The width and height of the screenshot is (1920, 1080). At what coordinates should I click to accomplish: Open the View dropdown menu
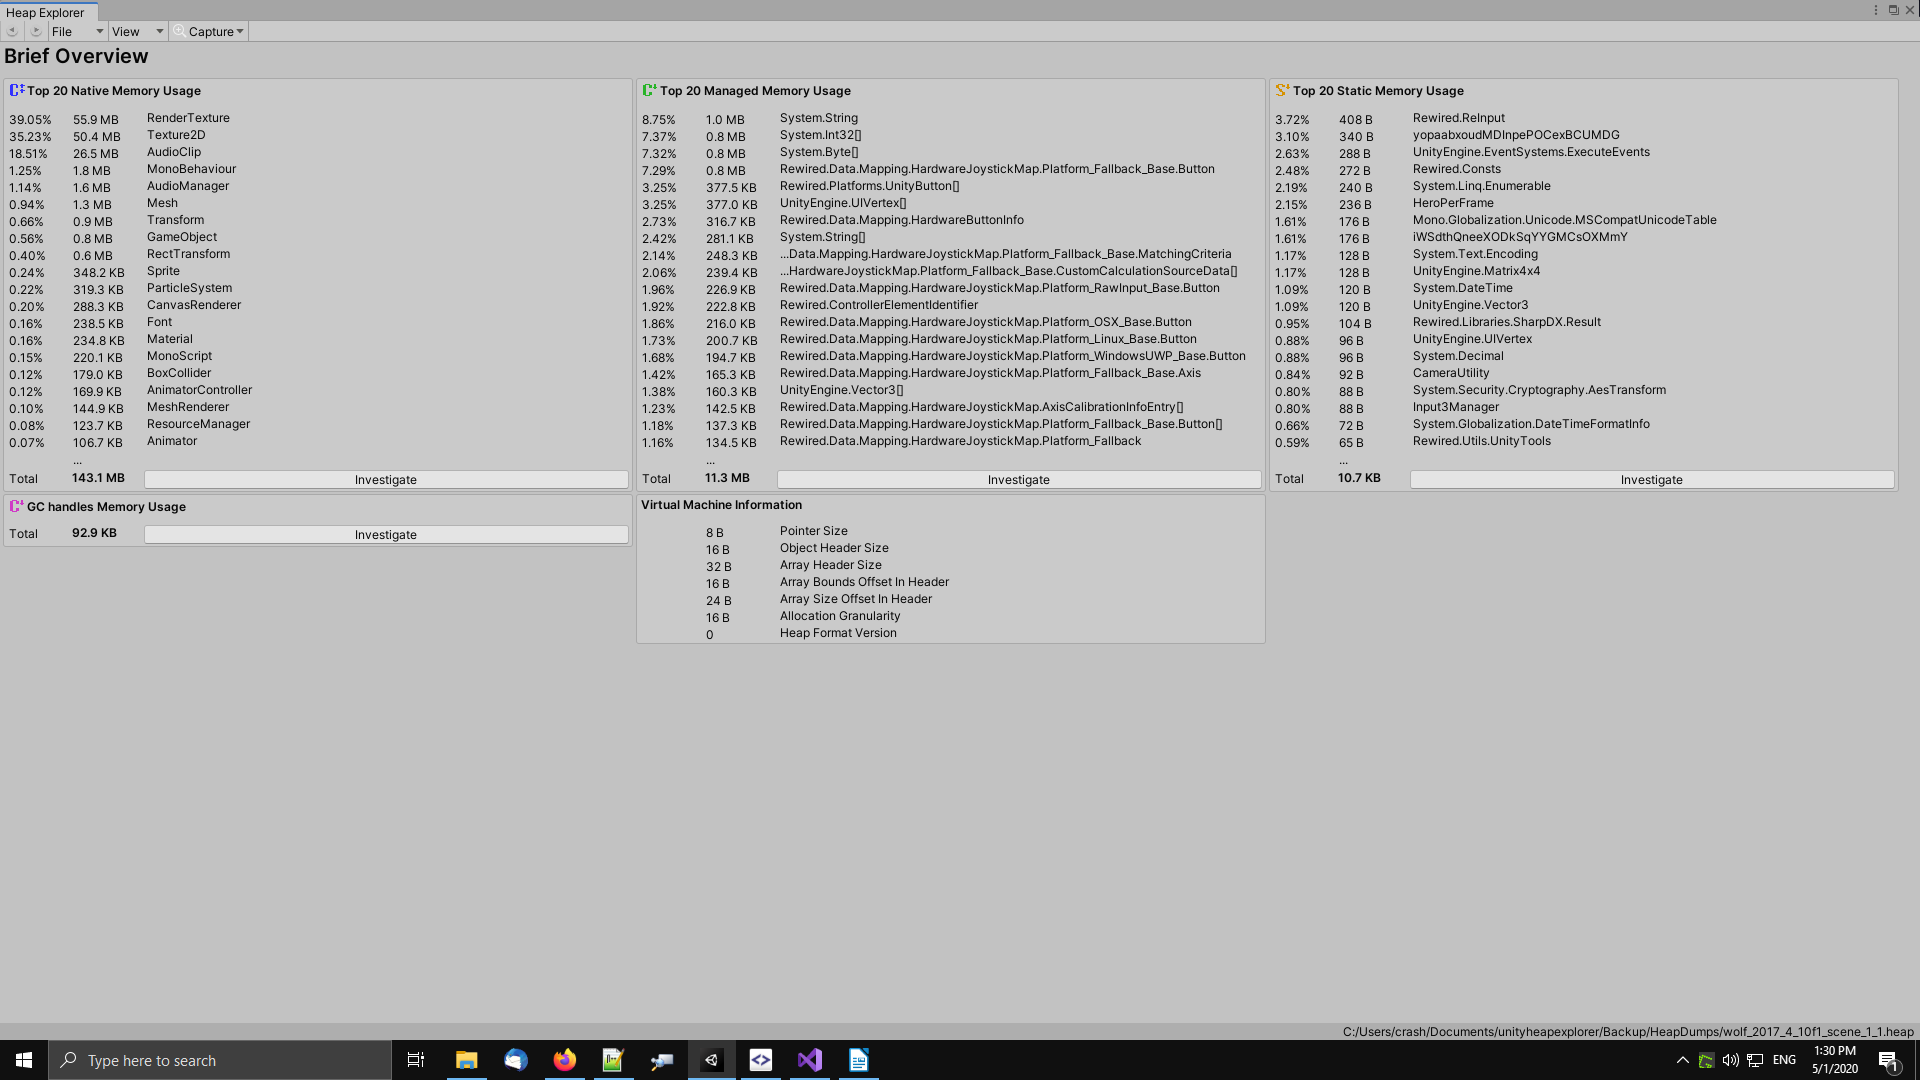[x=137, y=31]
